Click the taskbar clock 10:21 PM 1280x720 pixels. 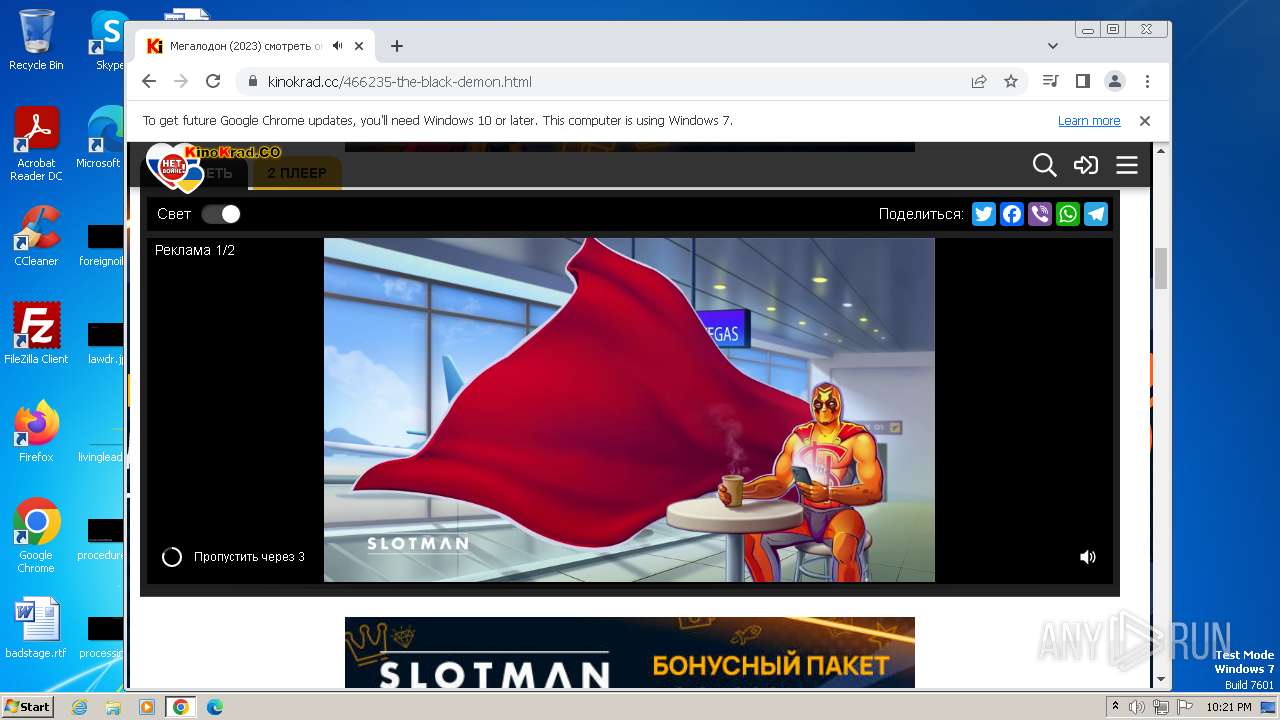coord(1229,707)
